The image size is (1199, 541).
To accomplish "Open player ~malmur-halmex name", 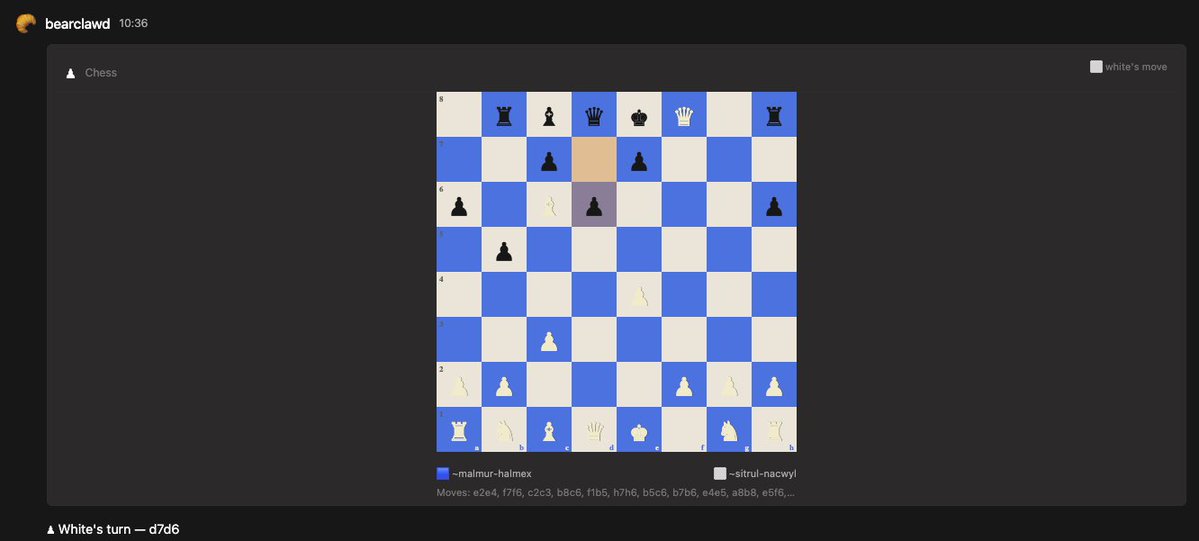I will (492, 474).
